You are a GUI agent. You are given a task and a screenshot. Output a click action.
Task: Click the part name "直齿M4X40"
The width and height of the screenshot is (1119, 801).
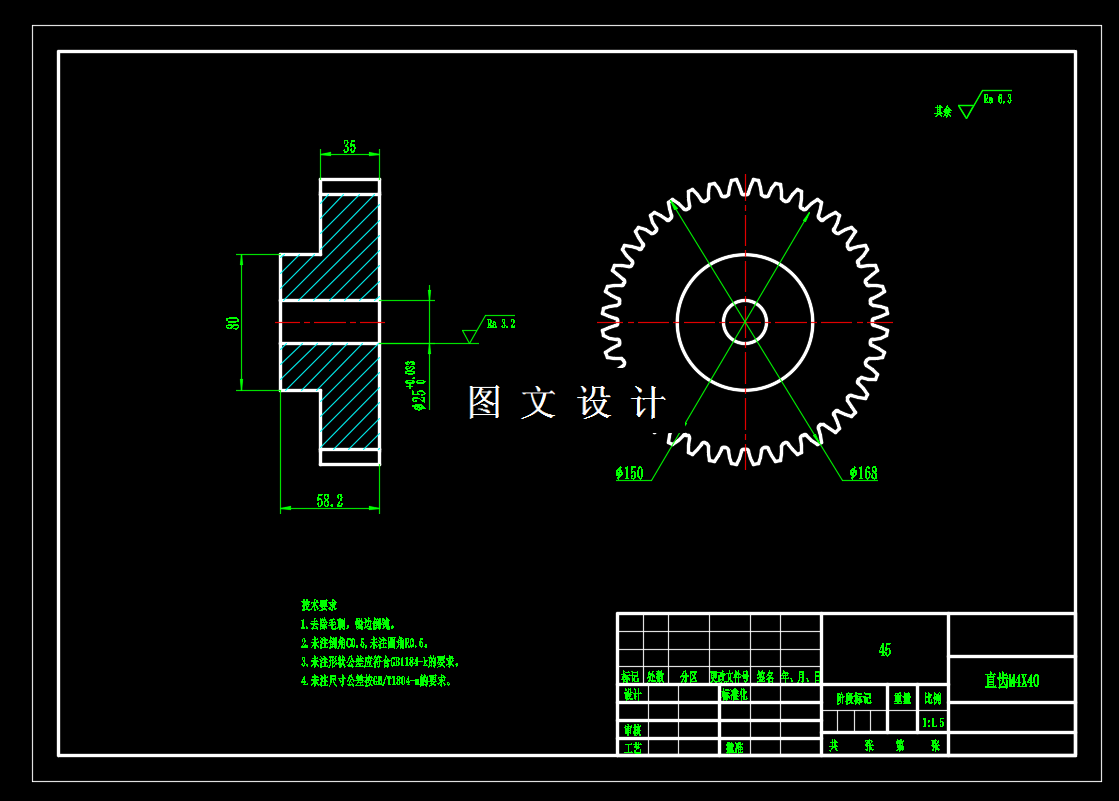[1012, 680]
